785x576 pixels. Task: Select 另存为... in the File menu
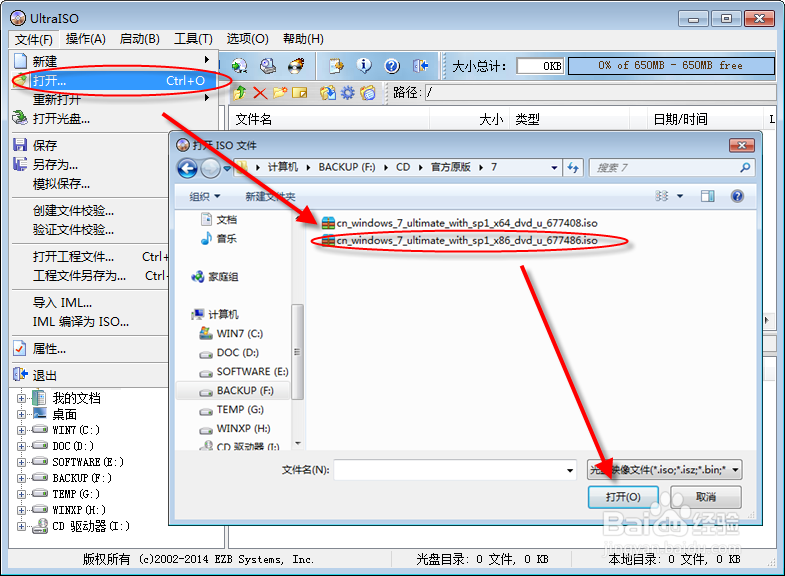tap(90, 165)
